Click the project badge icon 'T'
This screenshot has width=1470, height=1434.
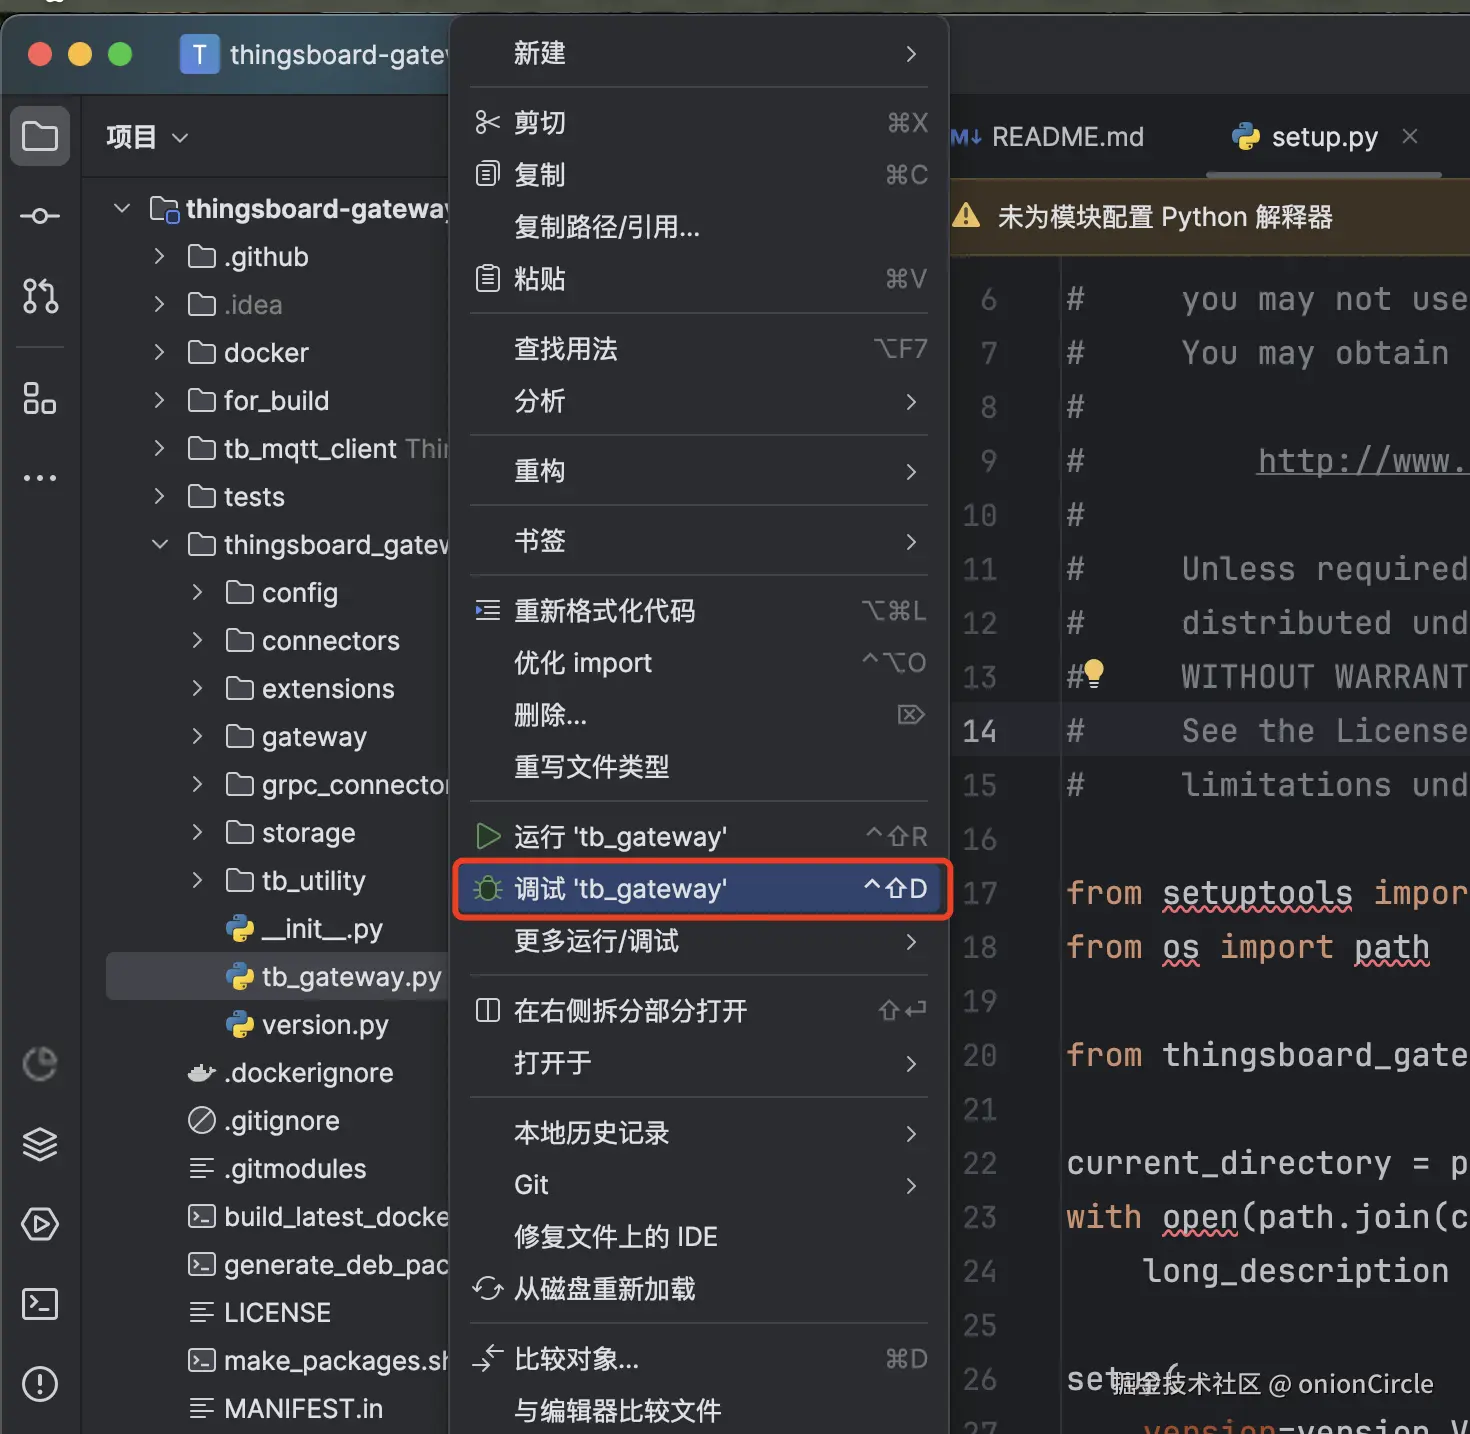tap(199, 54)
